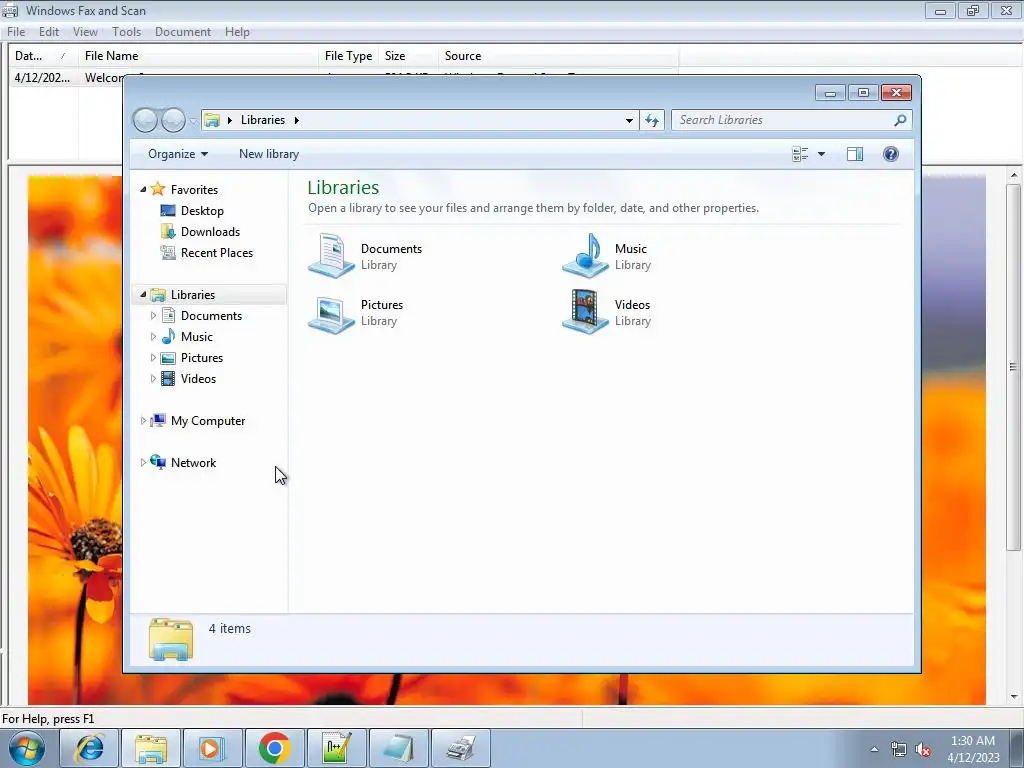Open the Documents library icon in main pane
This screenshot has width=1024, height=768.
[331, 256]
